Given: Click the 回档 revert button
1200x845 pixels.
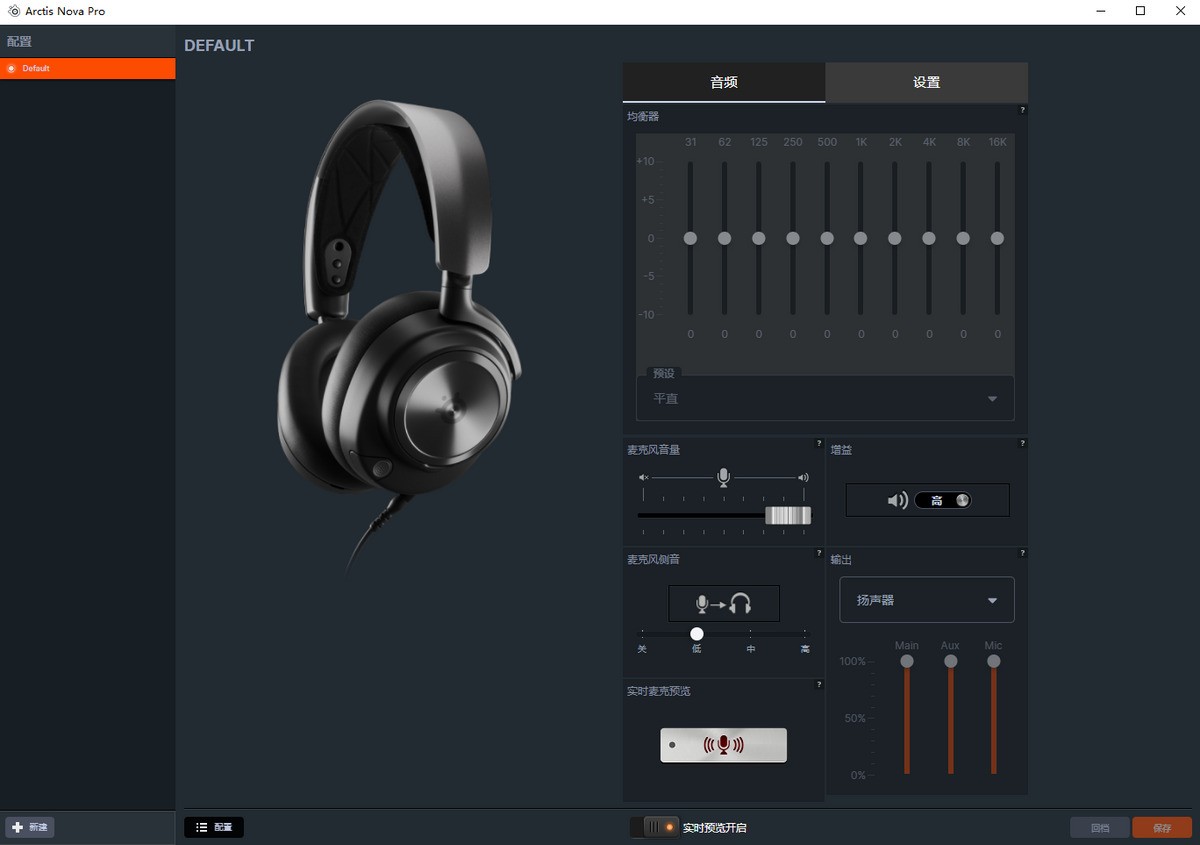Looking at the screenshot, I should pyautogui.click(x=1100, y=828).
